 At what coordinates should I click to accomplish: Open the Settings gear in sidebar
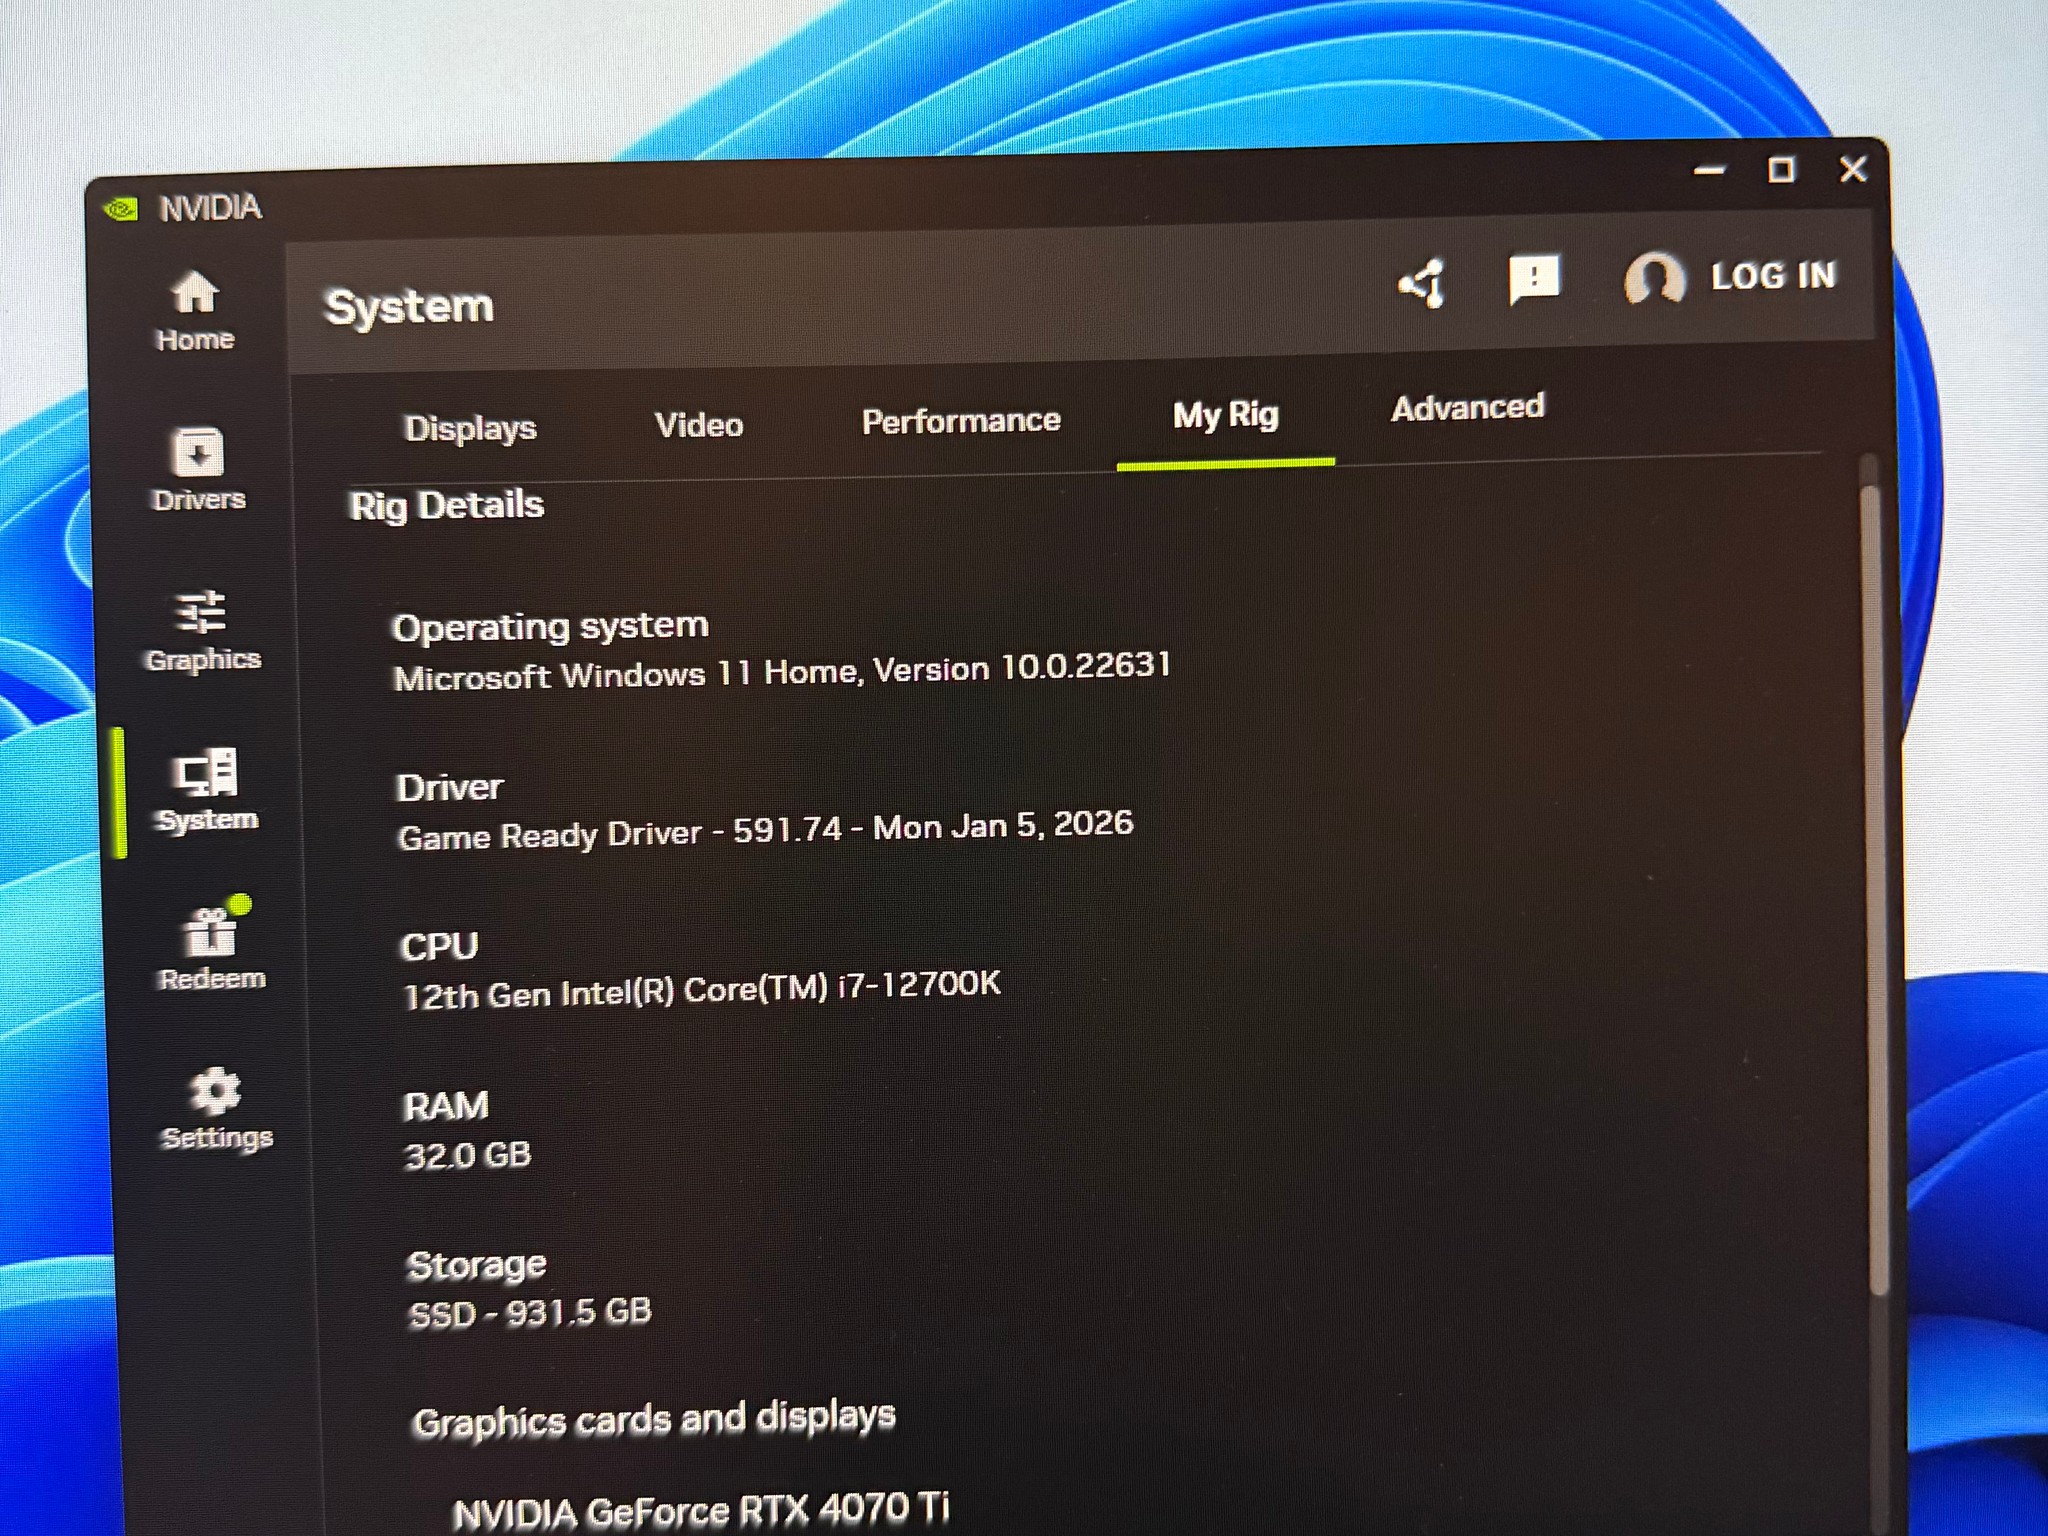(216, 1109)
